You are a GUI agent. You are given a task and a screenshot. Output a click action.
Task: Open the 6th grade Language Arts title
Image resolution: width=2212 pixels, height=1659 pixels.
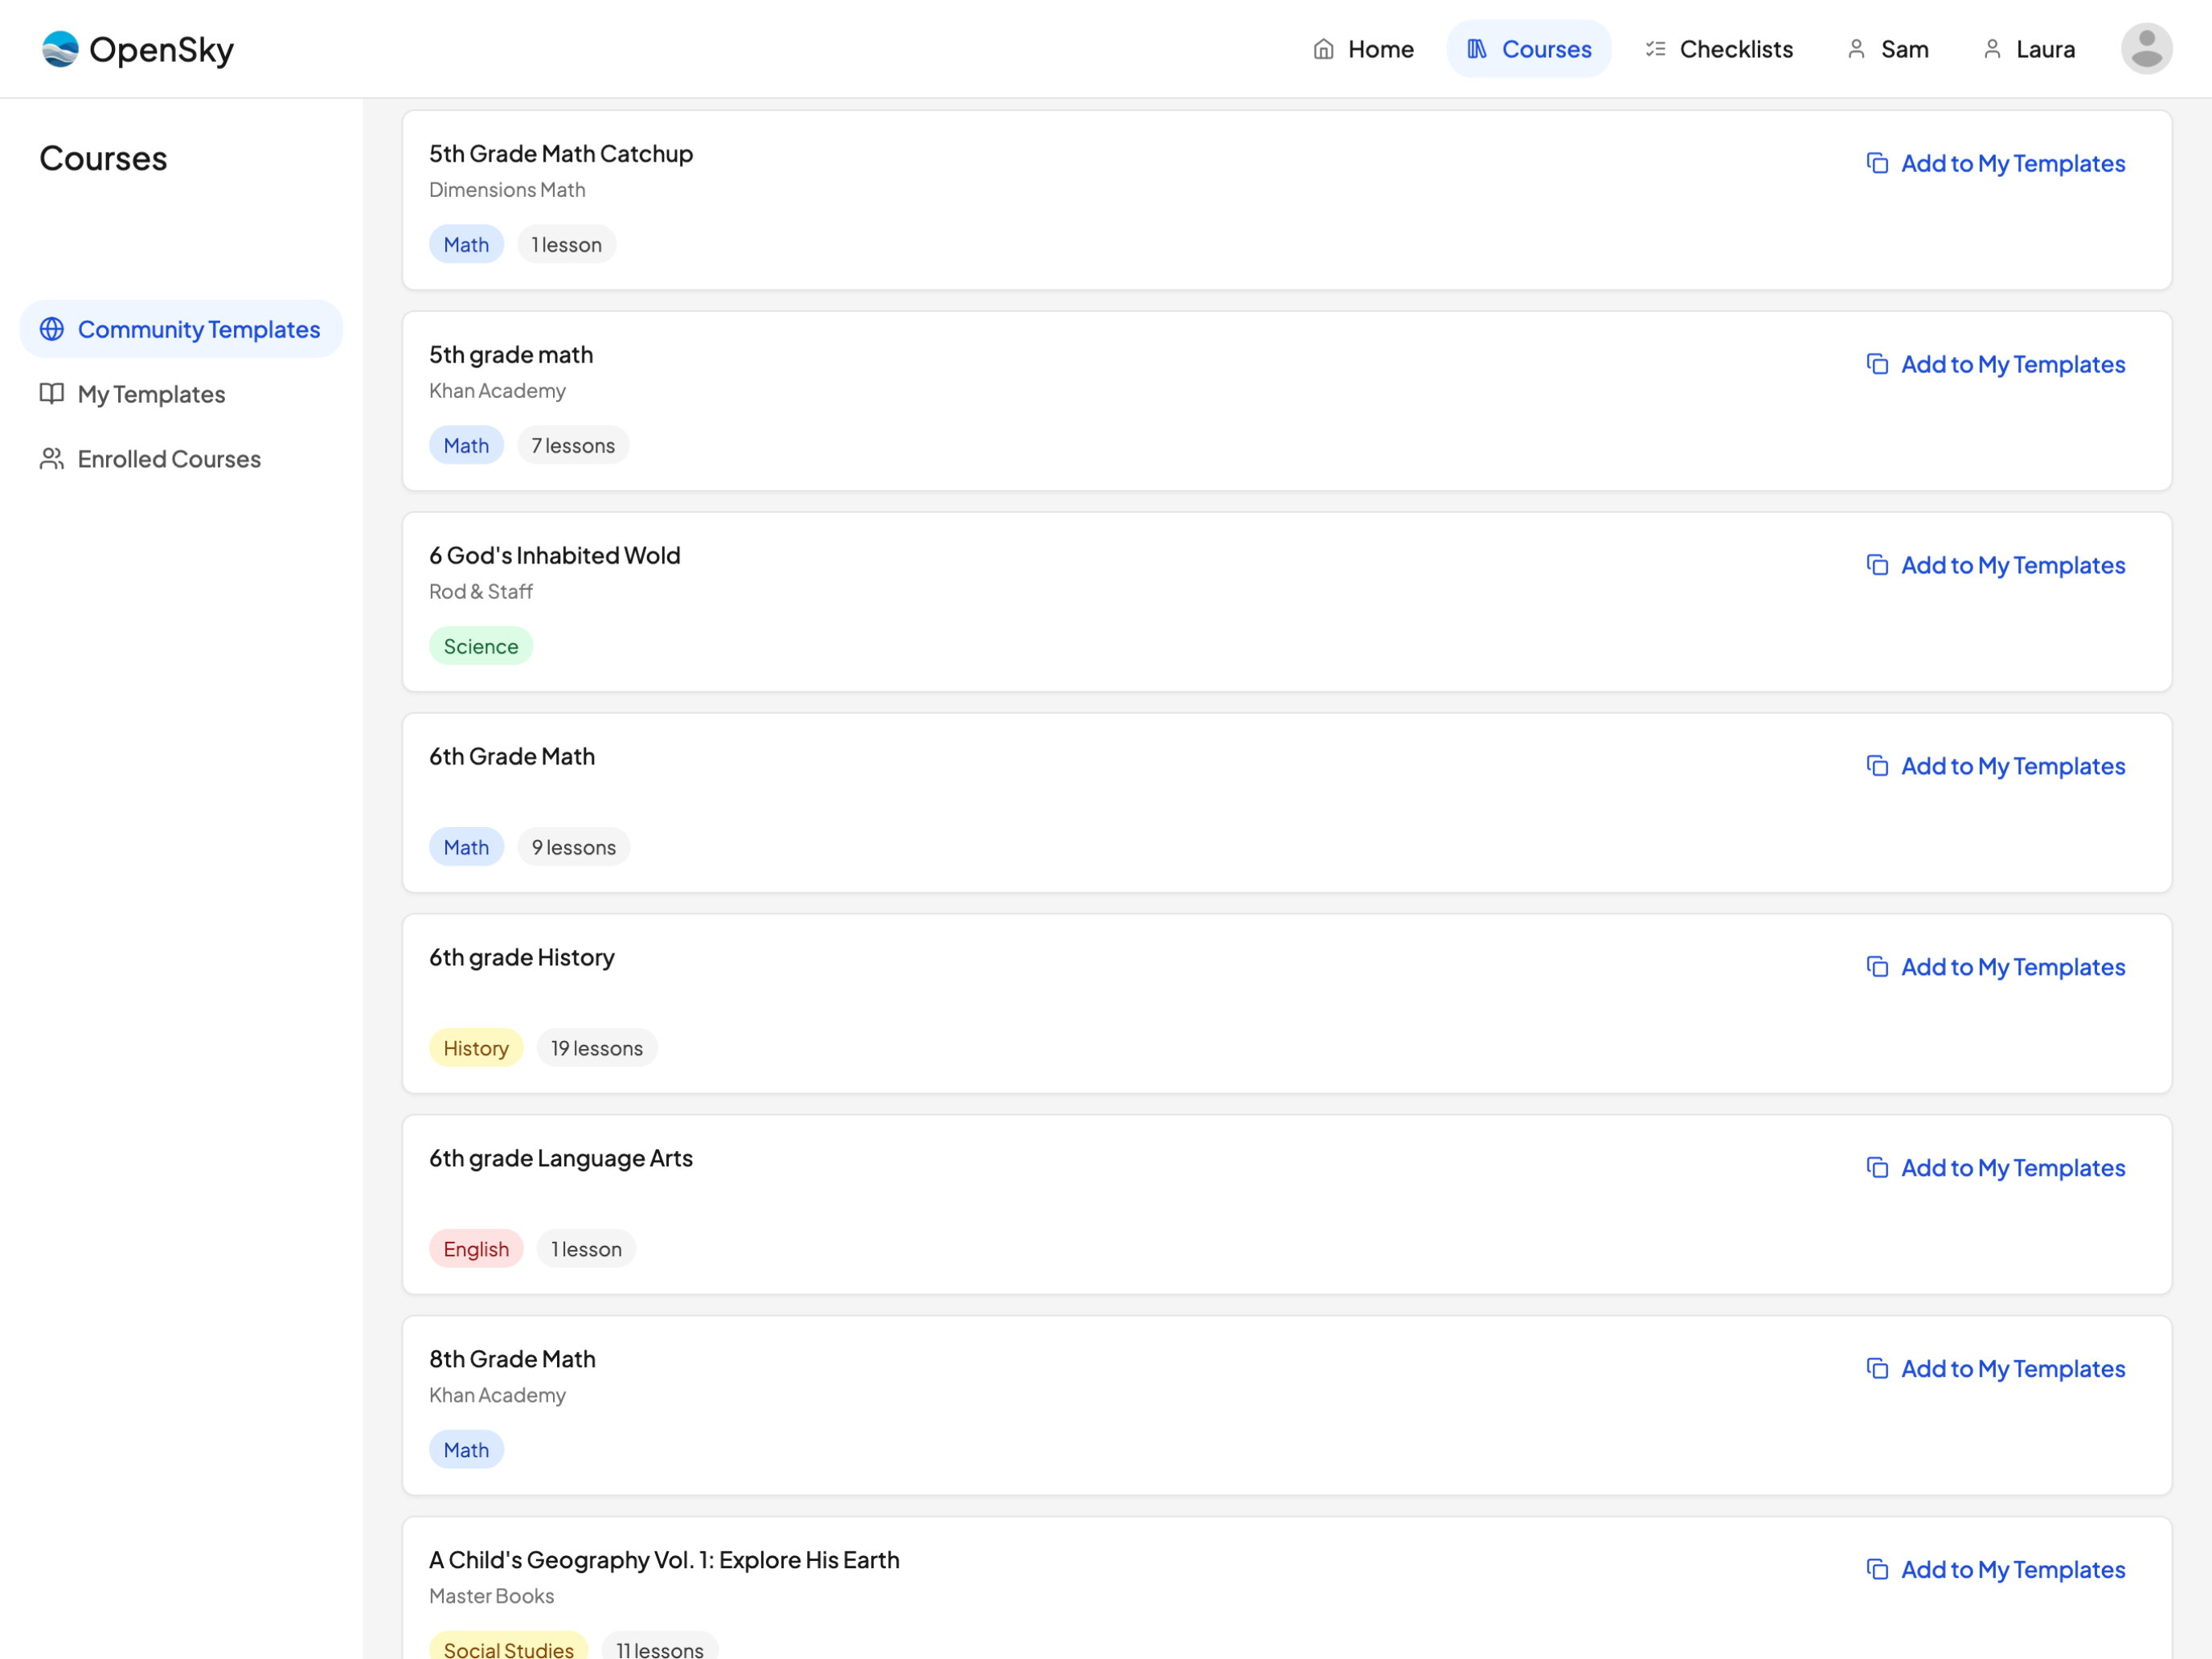click(561, 1159)
